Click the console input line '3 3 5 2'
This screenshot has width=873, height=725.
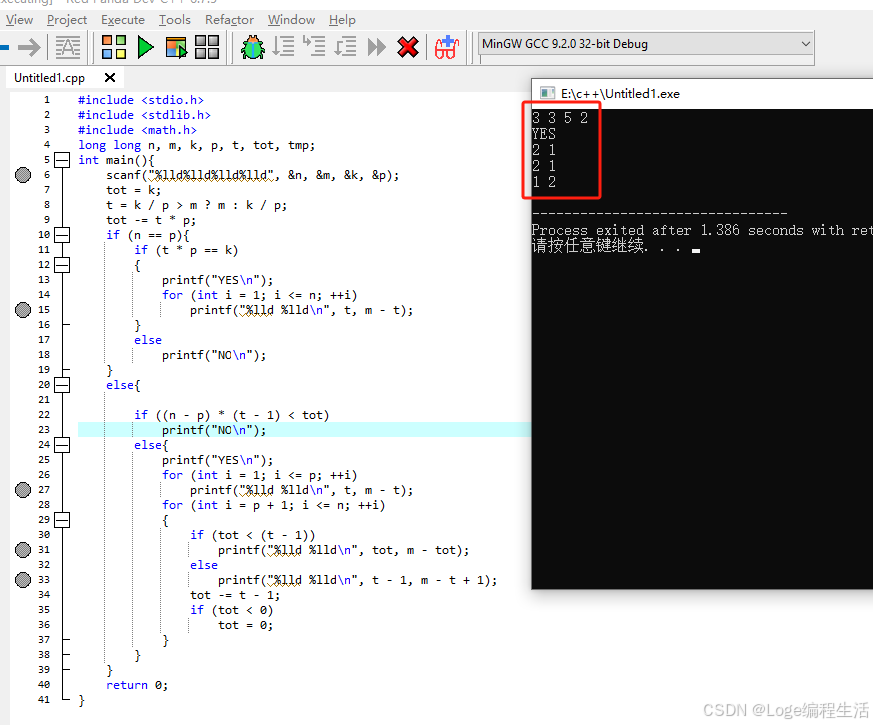click(x=560, y=118)
